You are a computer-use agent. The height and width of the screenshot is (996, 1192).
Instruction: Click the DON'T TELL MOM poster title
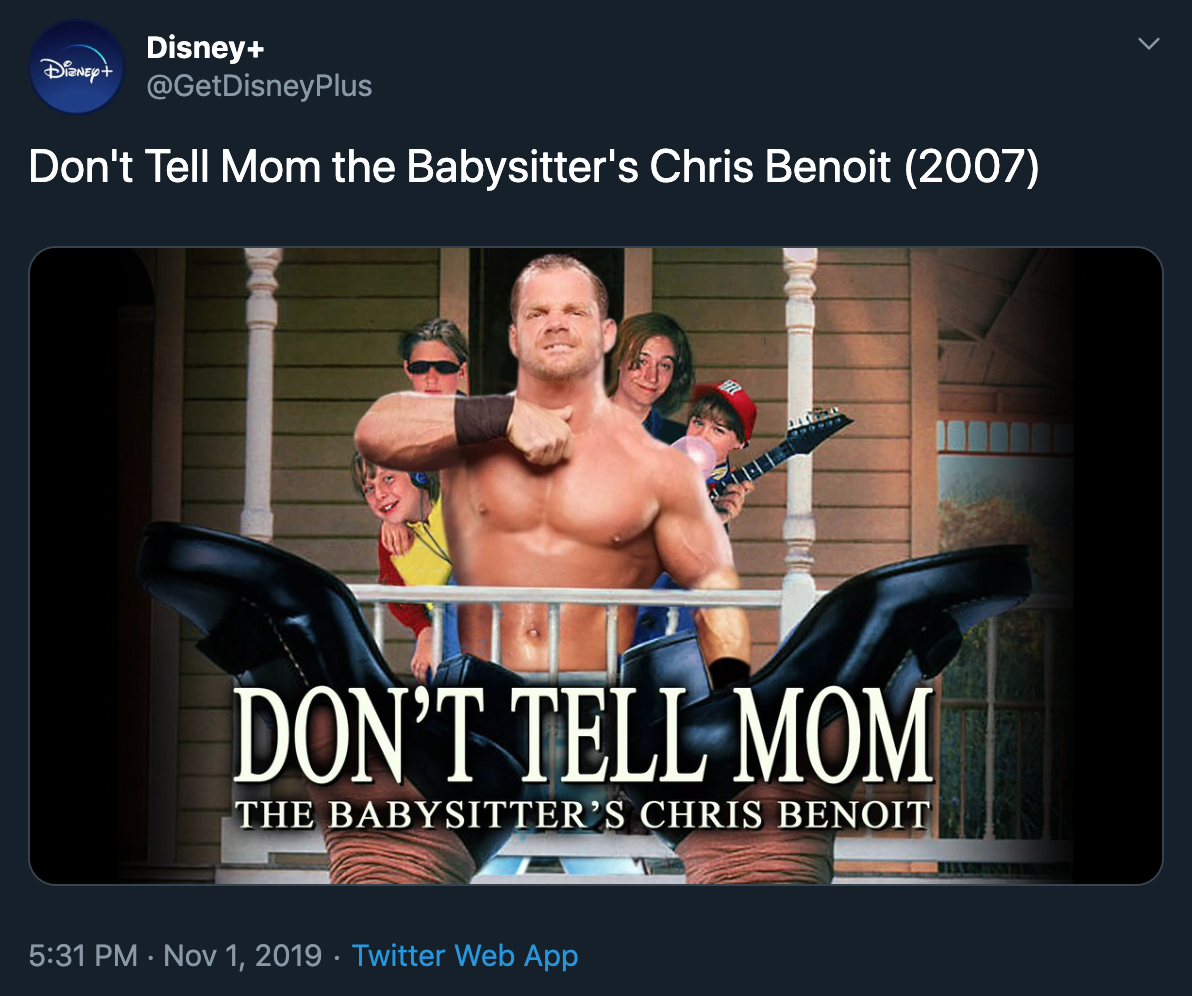click(584, 735)
